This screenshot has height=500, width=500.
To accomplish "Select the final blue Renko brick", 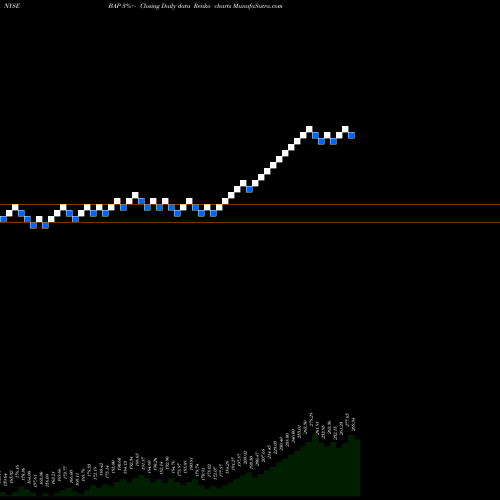I will (x=351, y=135).
